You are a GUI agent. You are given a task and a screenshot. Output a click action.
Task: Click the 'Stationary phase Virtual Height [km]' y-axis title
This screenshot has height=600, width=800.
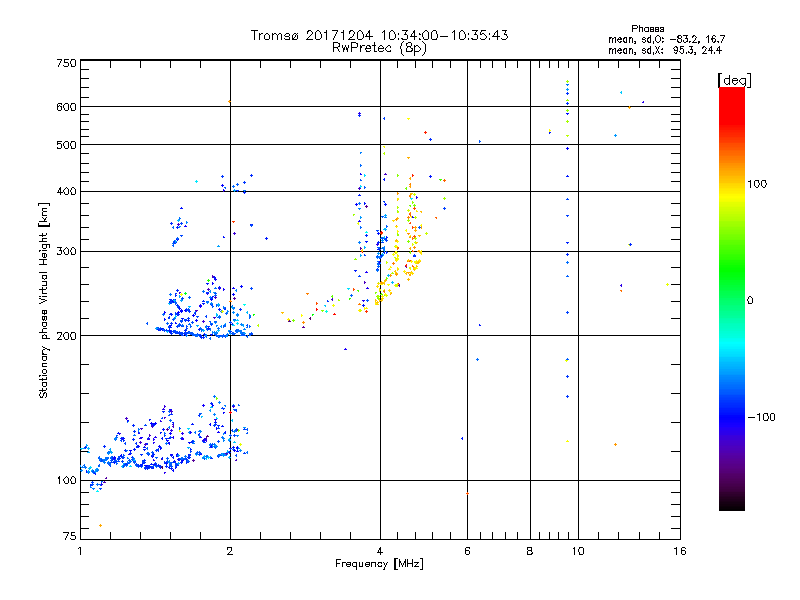[x=43, y=301]
